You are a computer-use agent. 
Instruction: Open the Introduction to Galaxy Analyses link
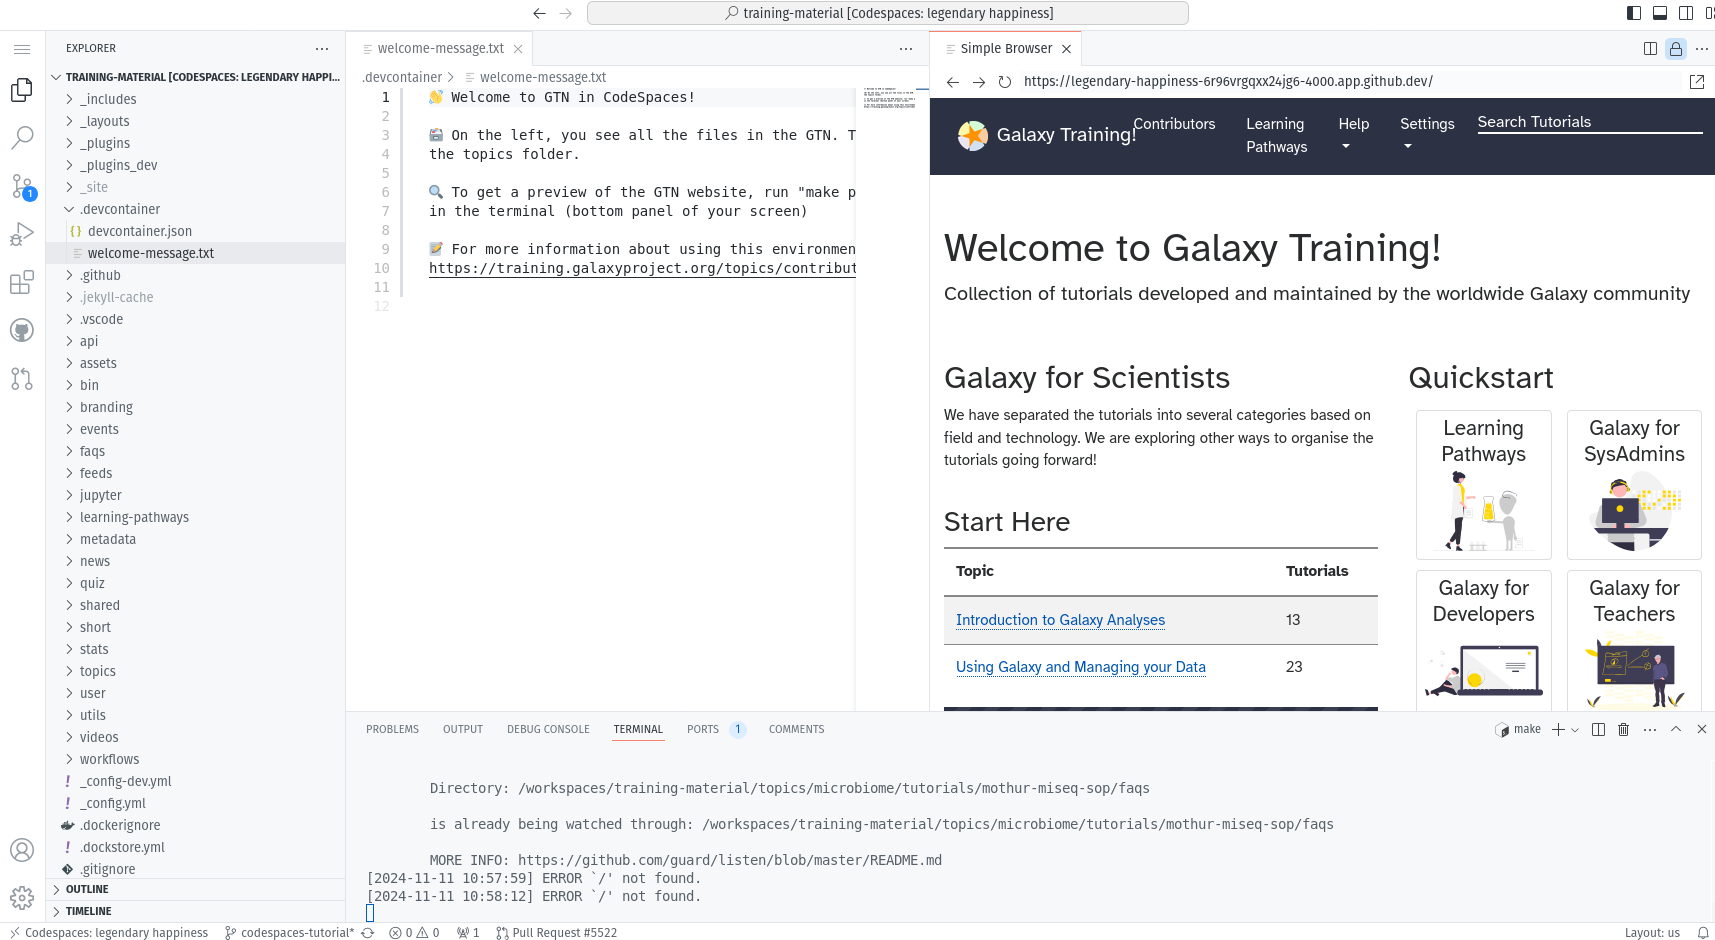tap(1060, 620)
